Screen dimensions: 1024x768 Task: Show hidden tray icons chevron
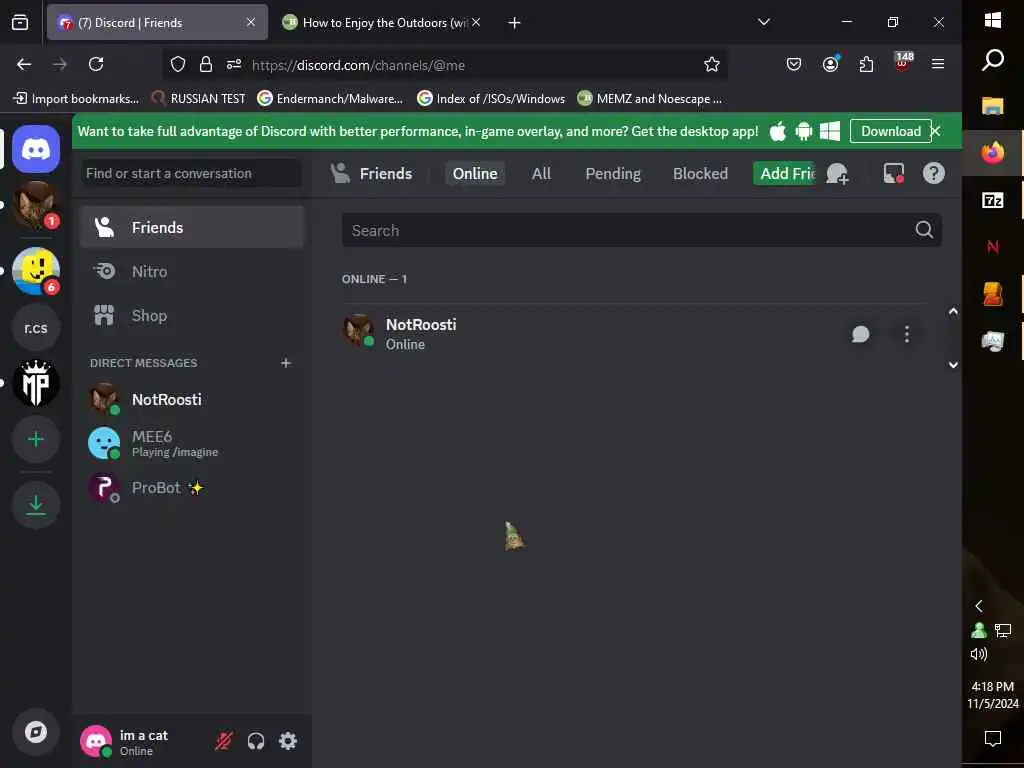click(x=978, y=606)
